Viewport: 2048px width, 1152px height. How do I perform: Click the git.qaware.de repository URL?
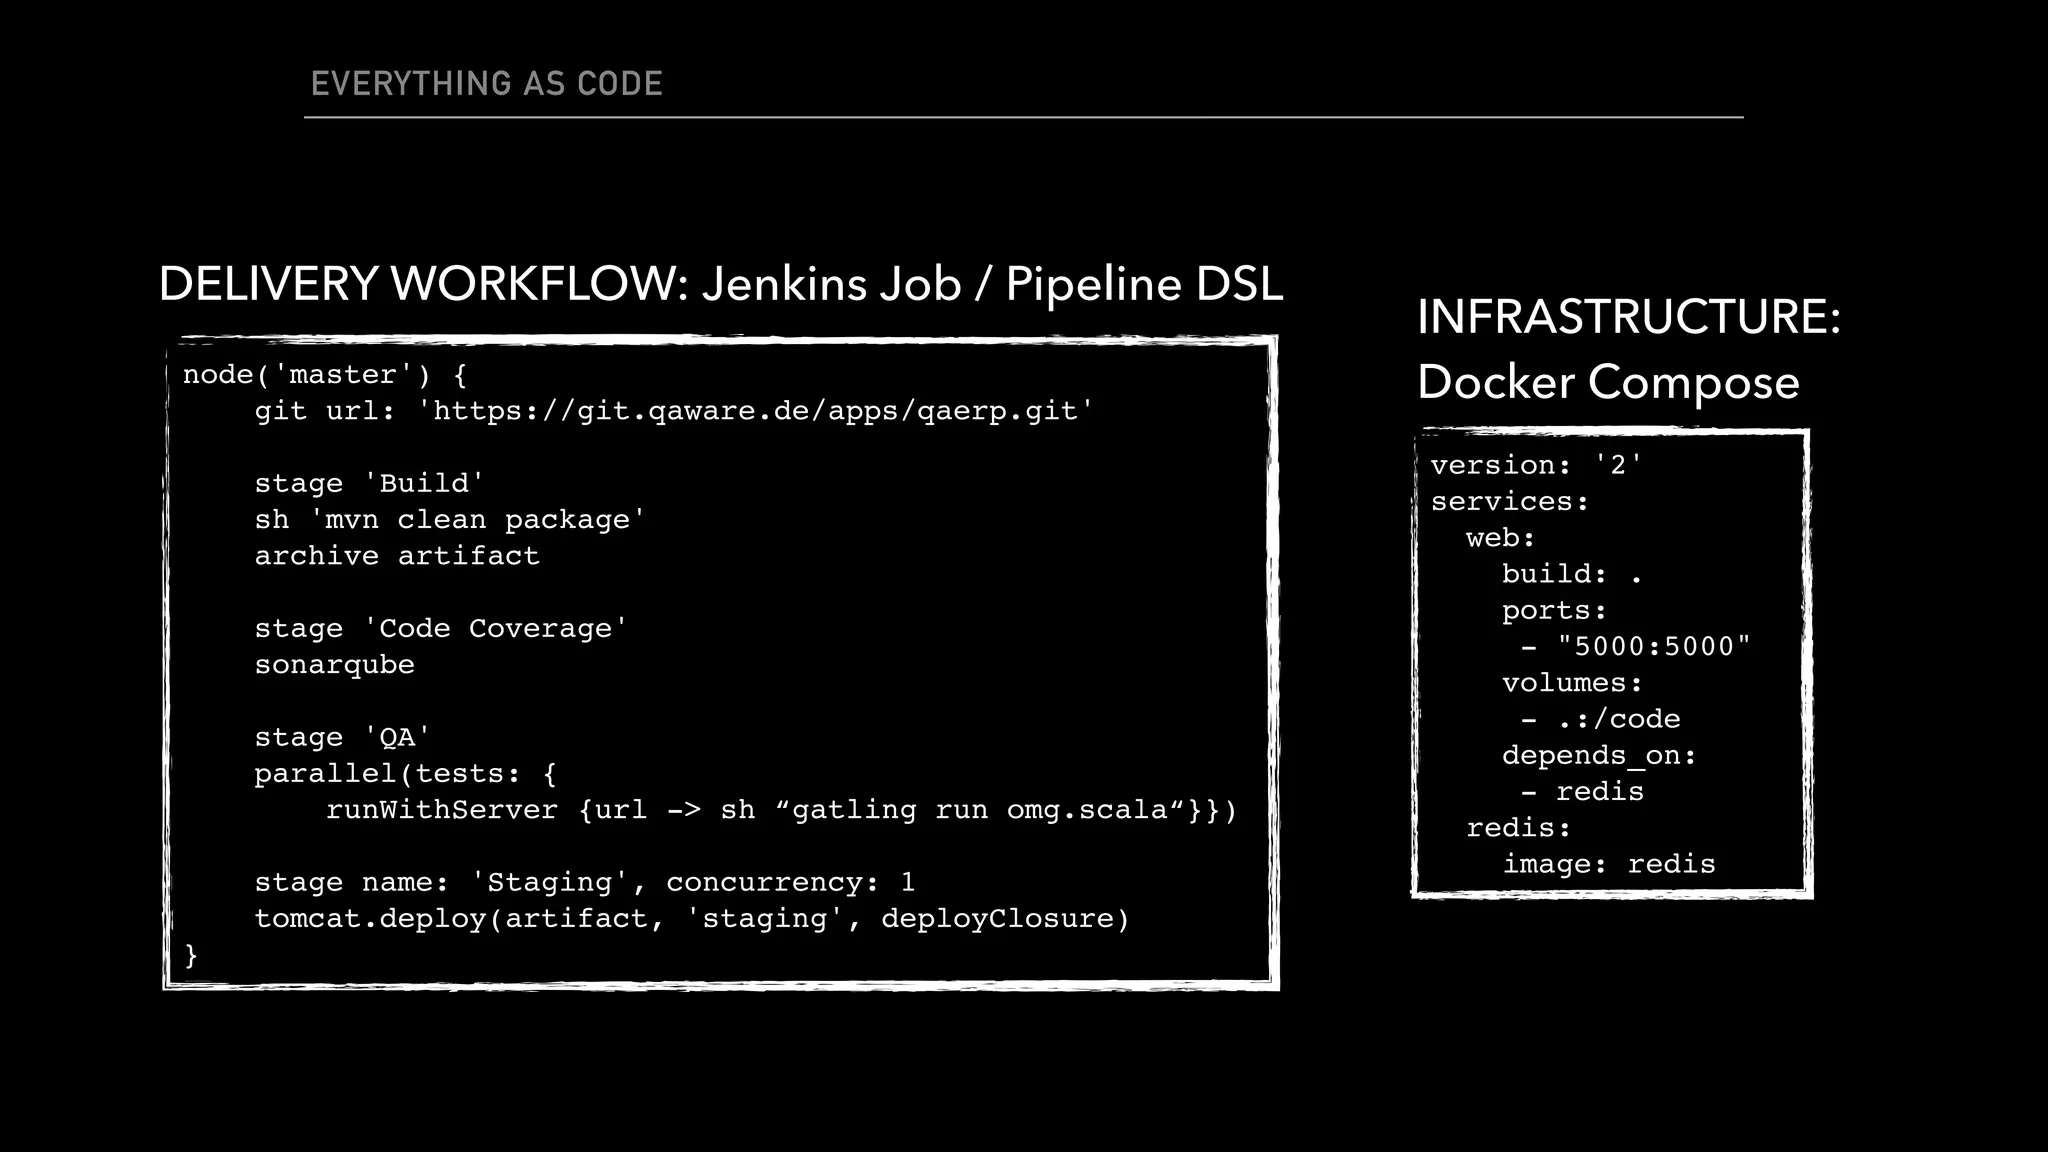tap(756, 411)
